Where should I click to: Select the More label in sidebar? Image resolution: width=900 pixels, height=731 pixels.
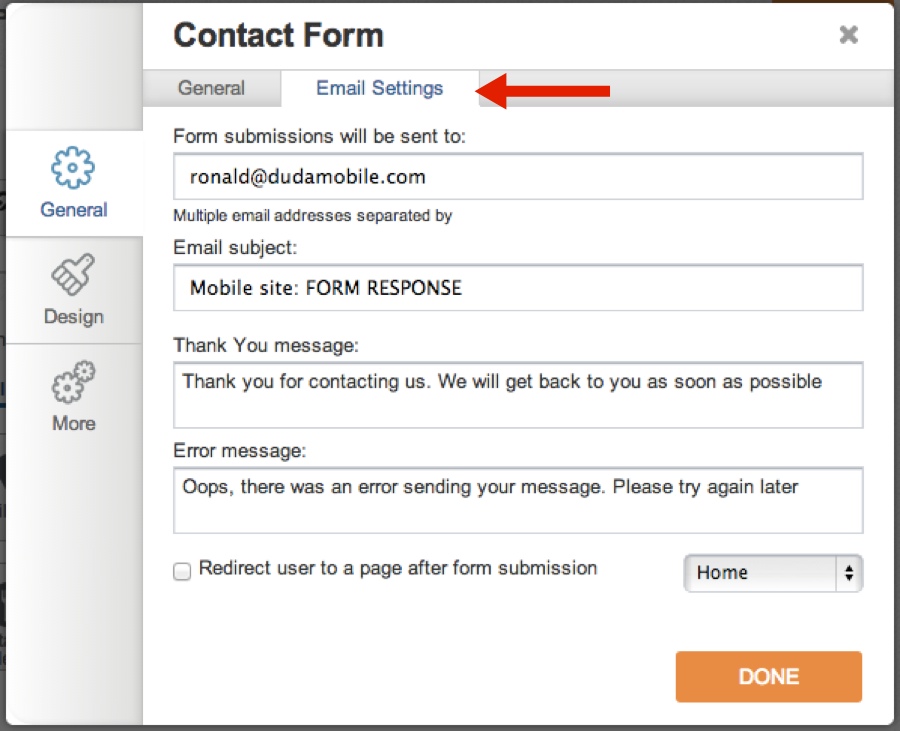click(x=73, y=423)
